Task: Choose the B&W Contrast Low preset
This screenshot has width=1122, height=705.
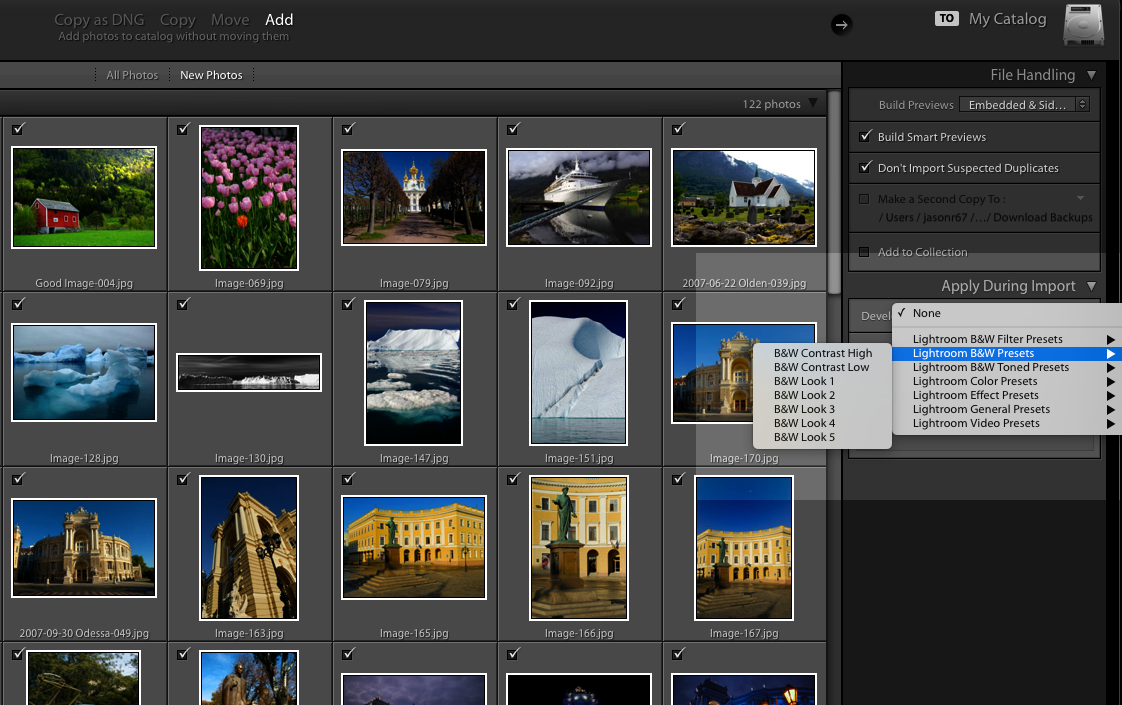Action: [823, 367]
